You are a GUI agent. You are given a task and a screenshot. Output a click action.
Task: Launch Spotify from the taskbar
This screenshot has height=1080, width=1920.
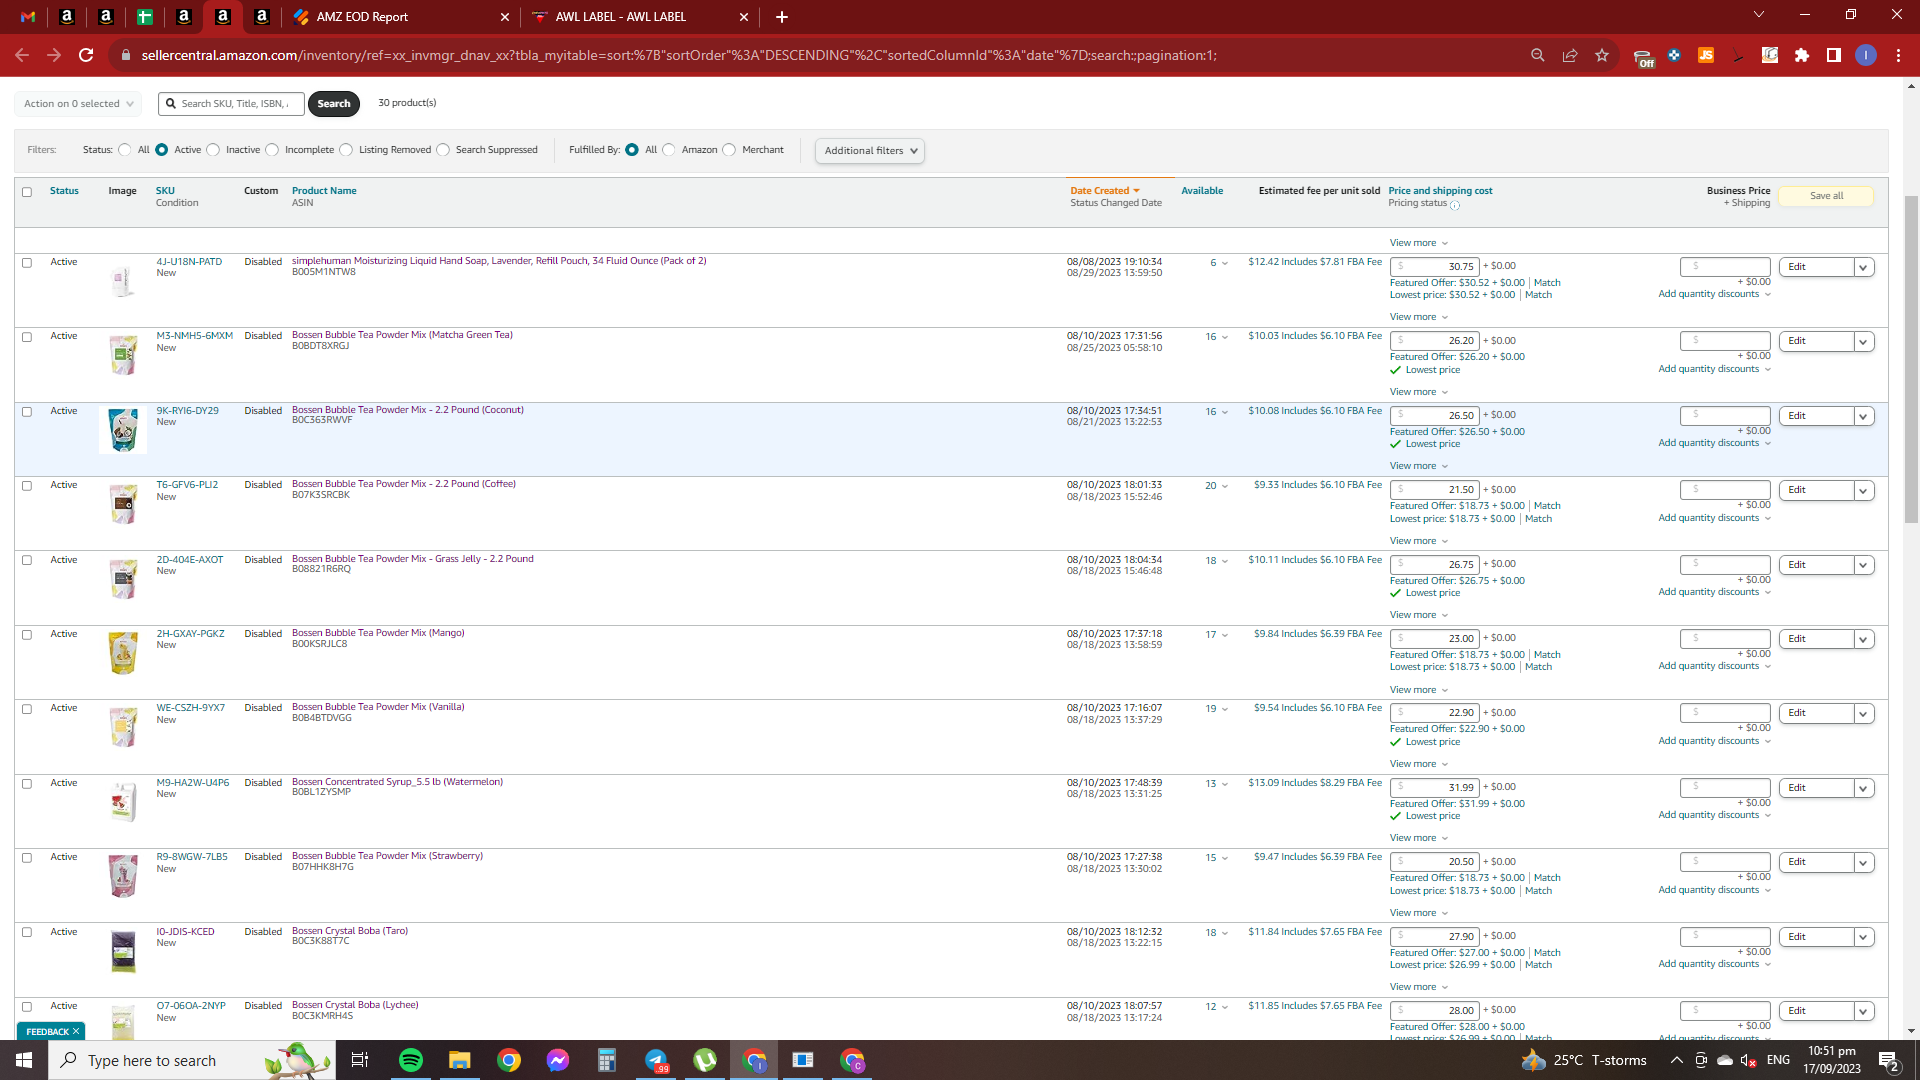(411, 1060)
